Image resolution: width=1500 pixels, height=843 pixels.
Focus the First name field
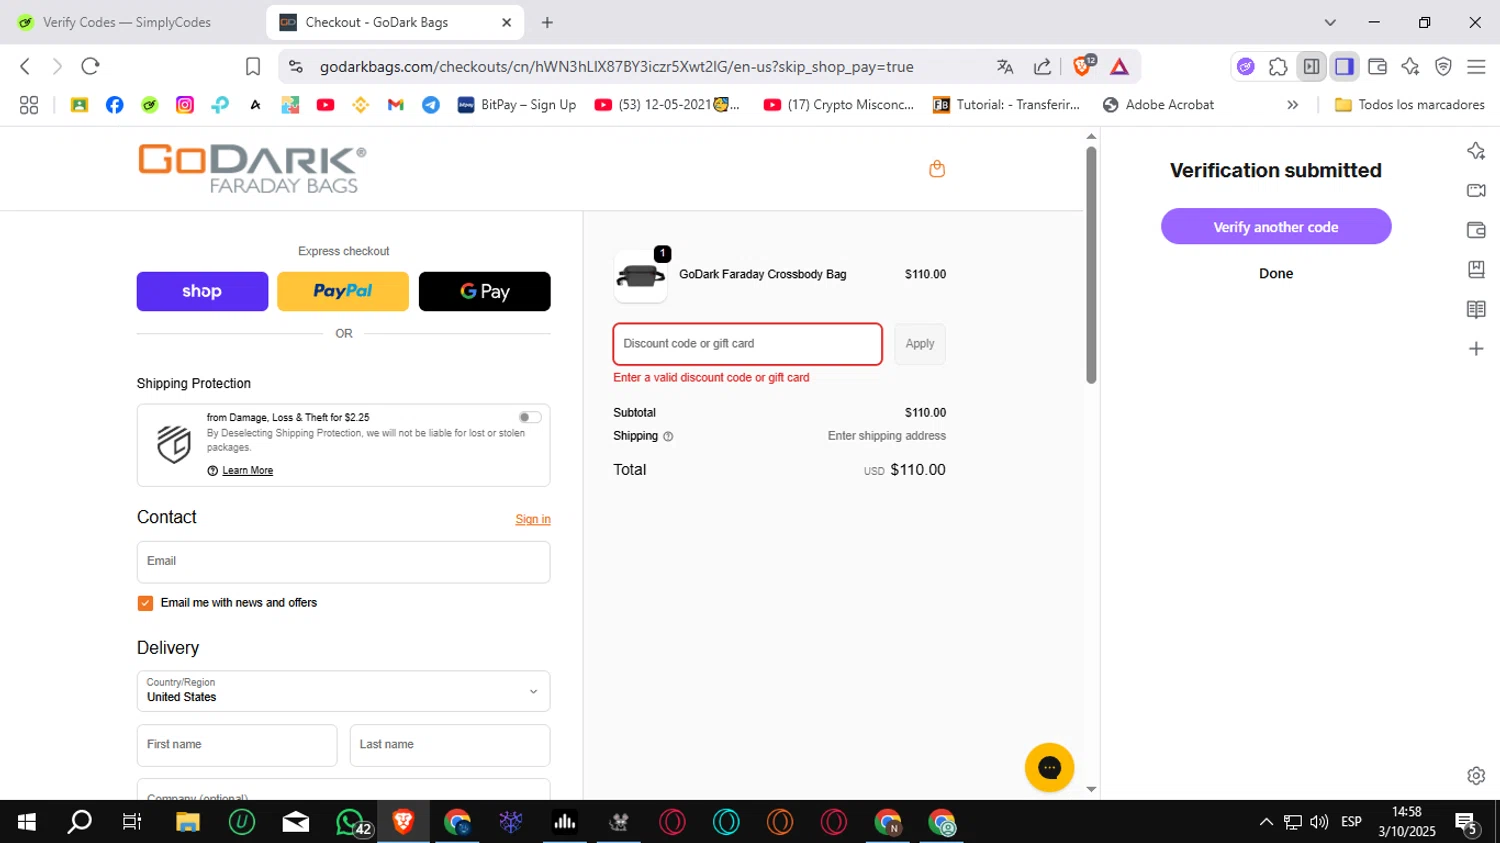(x=237, y=745)
